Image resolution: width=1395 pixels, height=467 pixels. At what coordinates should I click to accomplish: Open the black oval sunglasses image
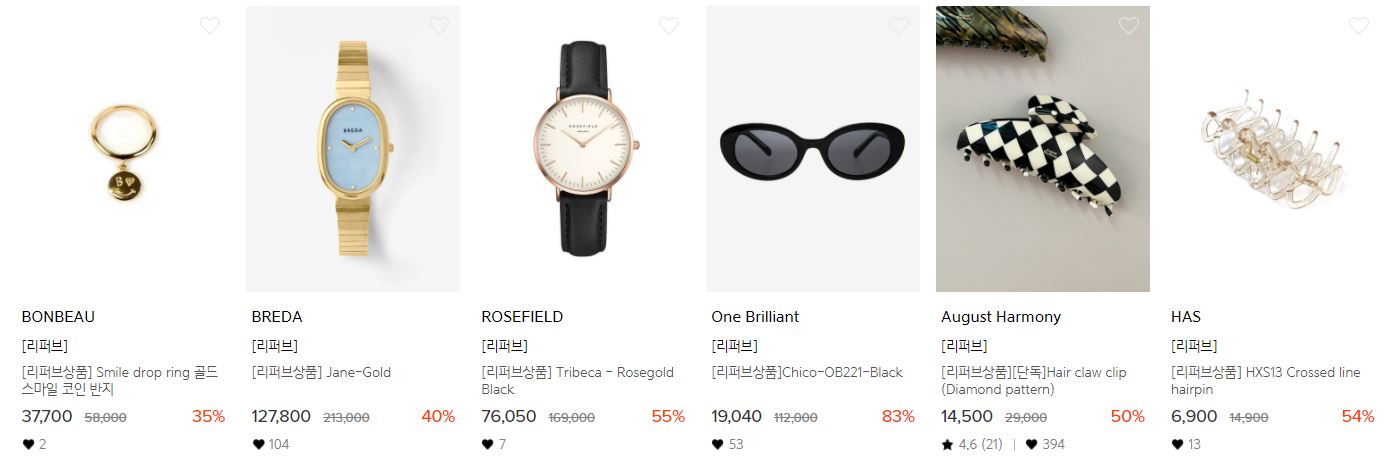[813, 149]
